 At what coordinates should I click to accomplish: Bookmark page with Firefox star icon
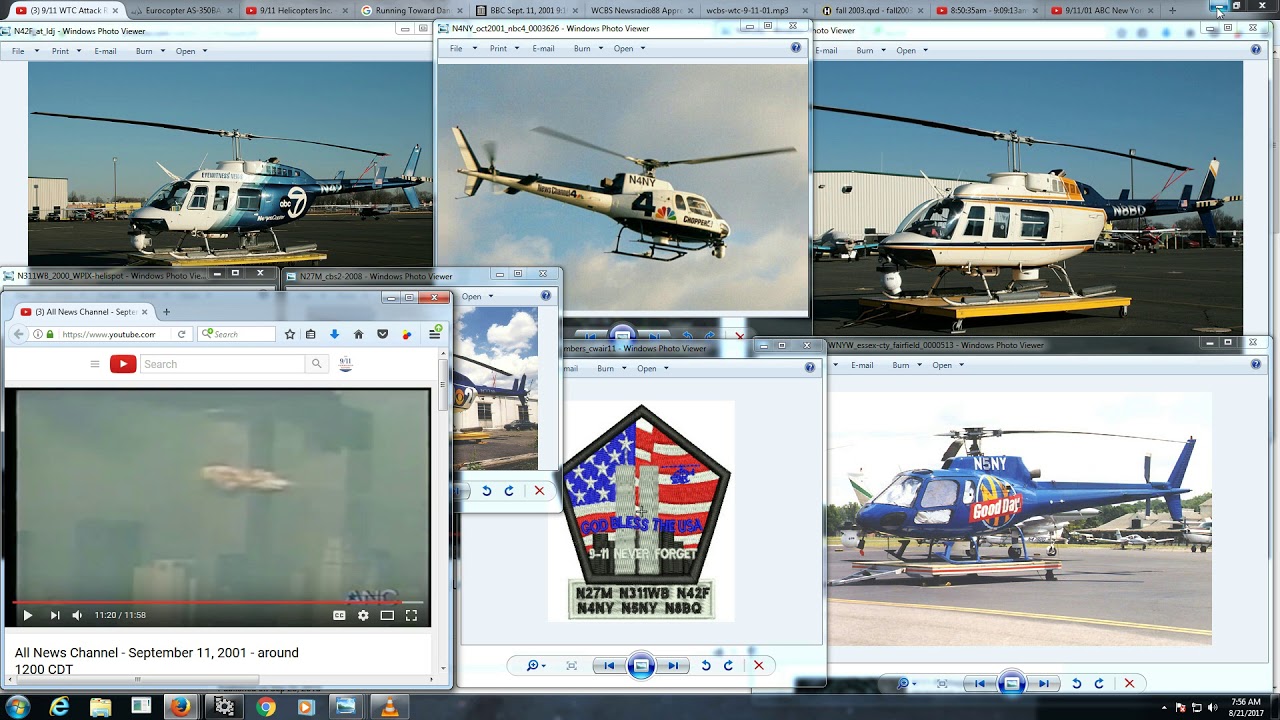pyautogui.click(x=290, y=334)
